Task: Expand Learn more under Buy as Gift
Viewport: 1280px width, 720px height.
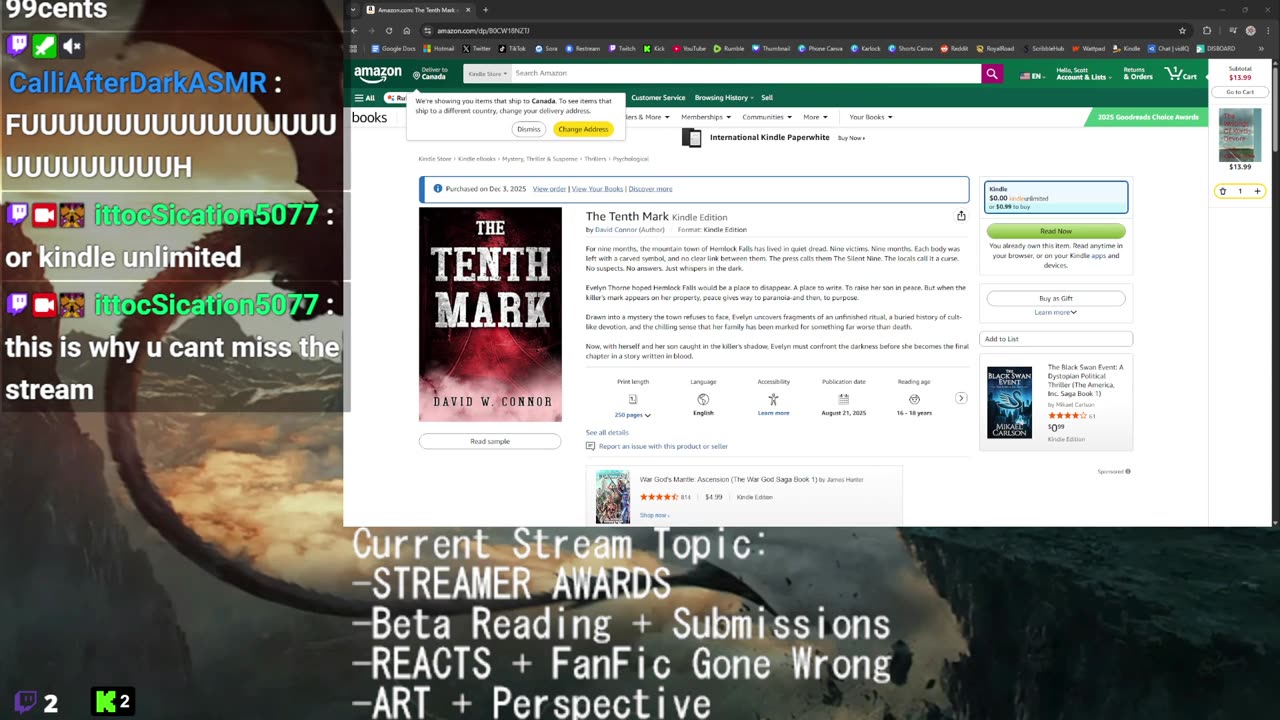Action: coord(1055,312)
